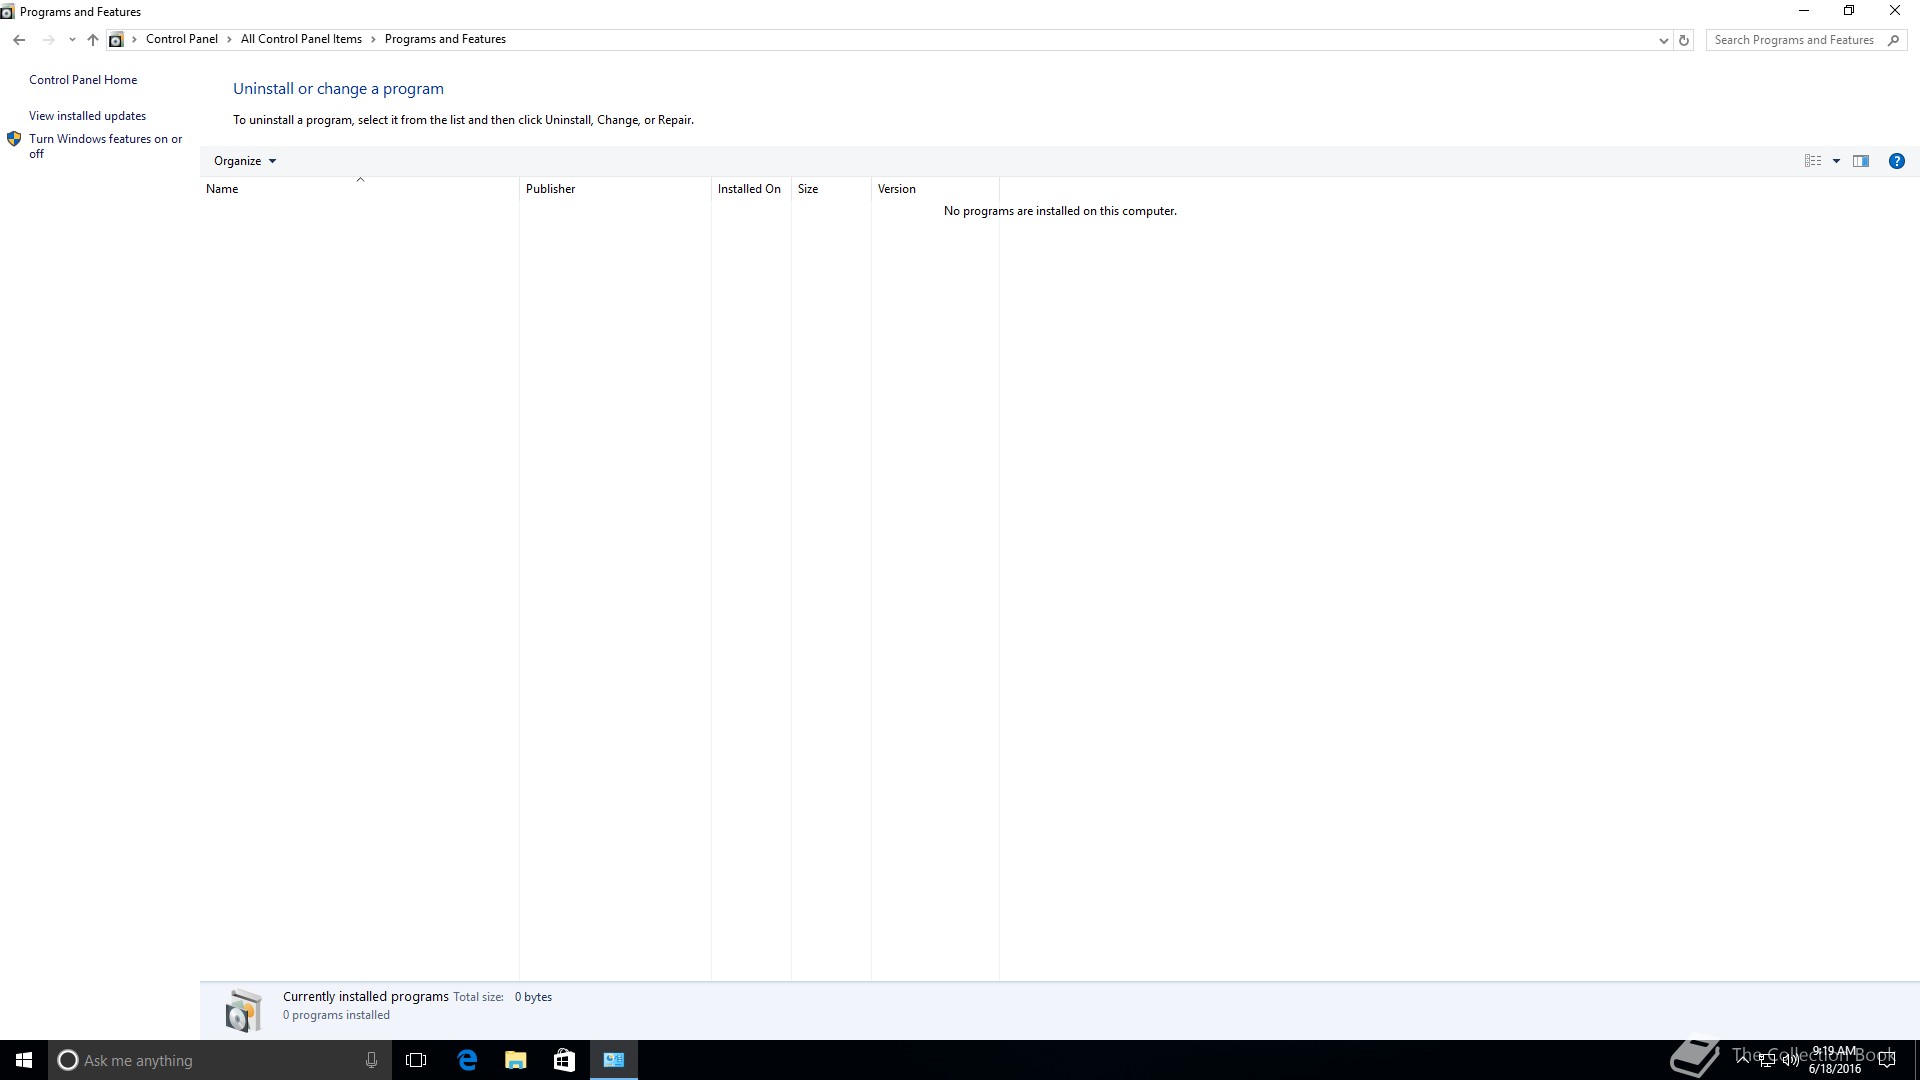
Task: Click '0 programs installed' status text
Action: (336, 1015)
